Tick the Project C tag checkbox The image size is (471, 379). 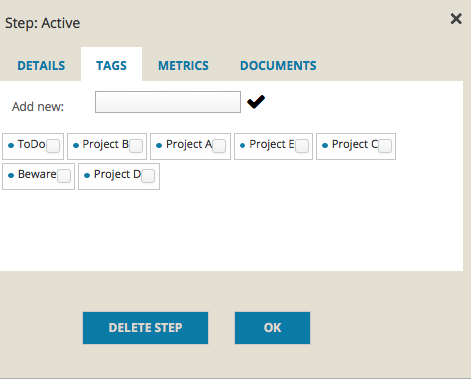pyautogui.click(x=385, y=146)
